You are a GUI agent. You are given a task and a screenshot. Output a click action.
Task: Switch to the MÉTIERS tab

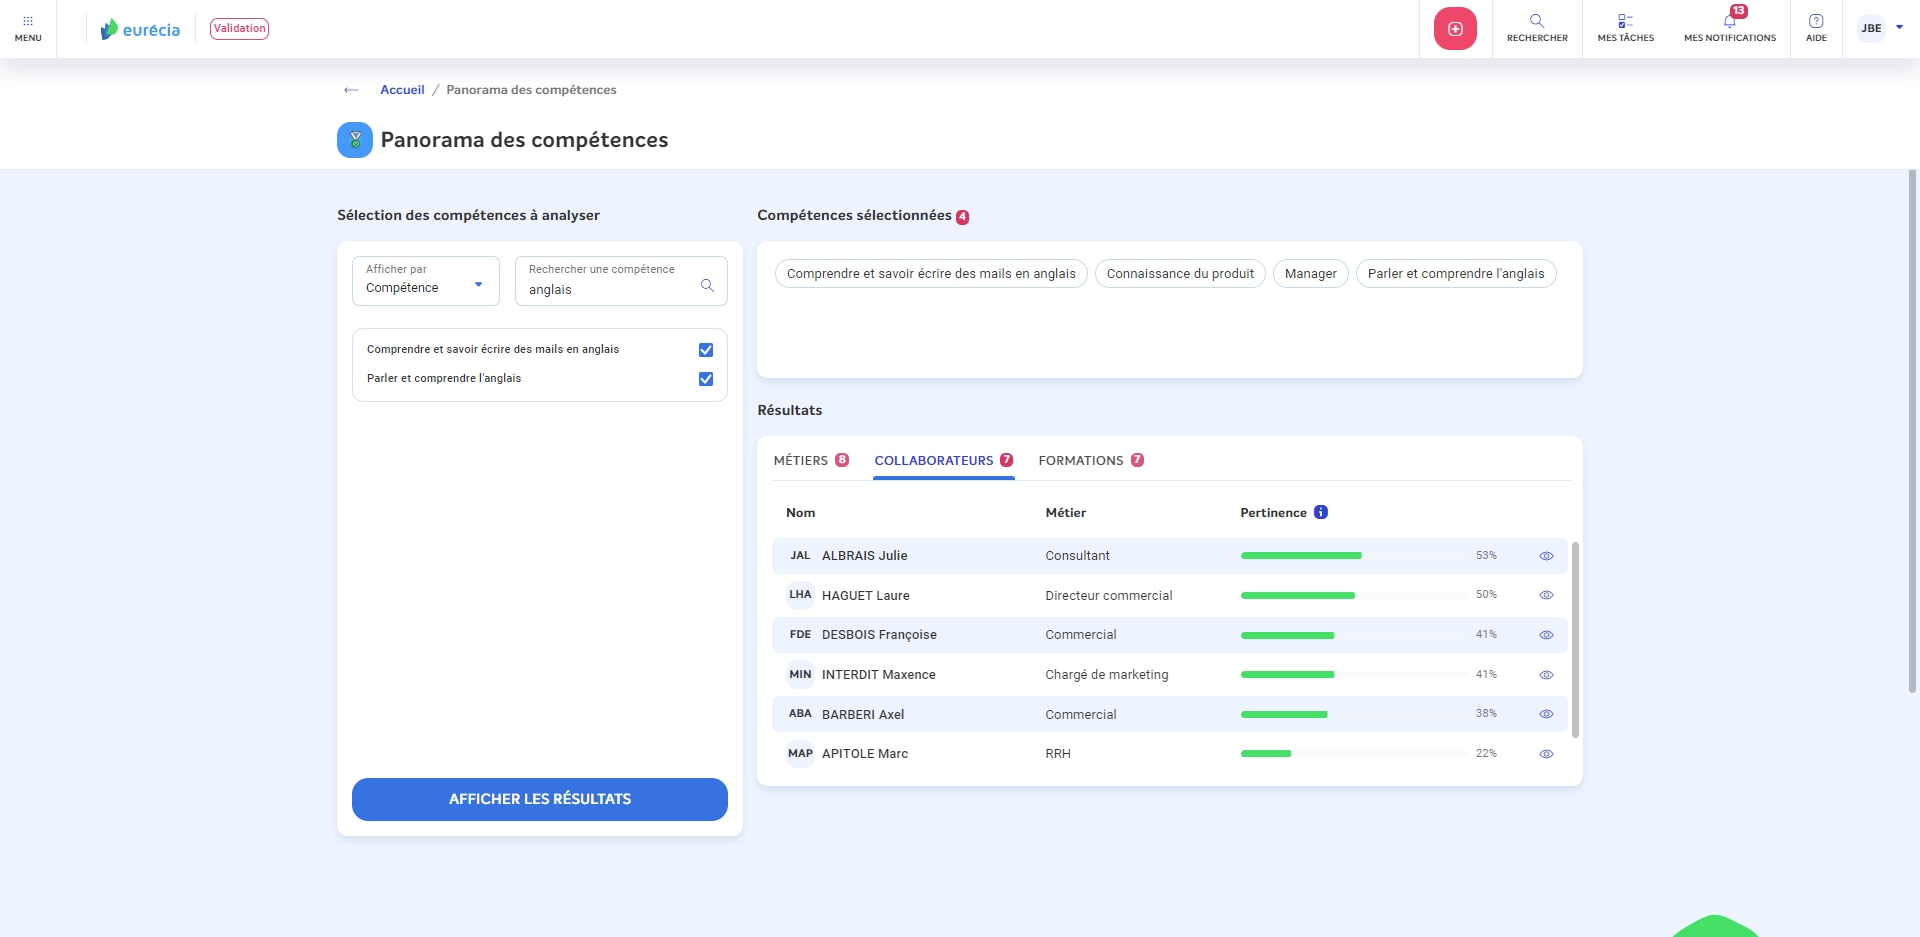(811, 460)
